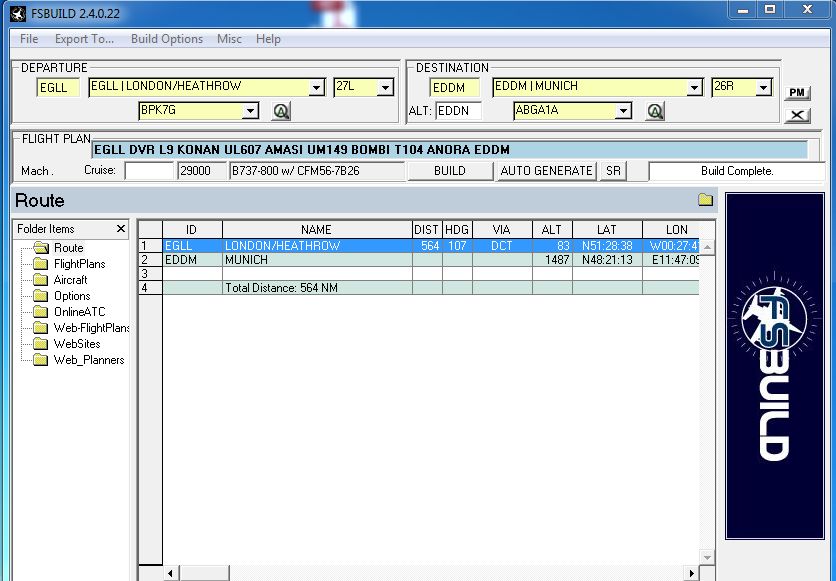Click the HDG column header
836x581 pixels.
tap(457, 230)
